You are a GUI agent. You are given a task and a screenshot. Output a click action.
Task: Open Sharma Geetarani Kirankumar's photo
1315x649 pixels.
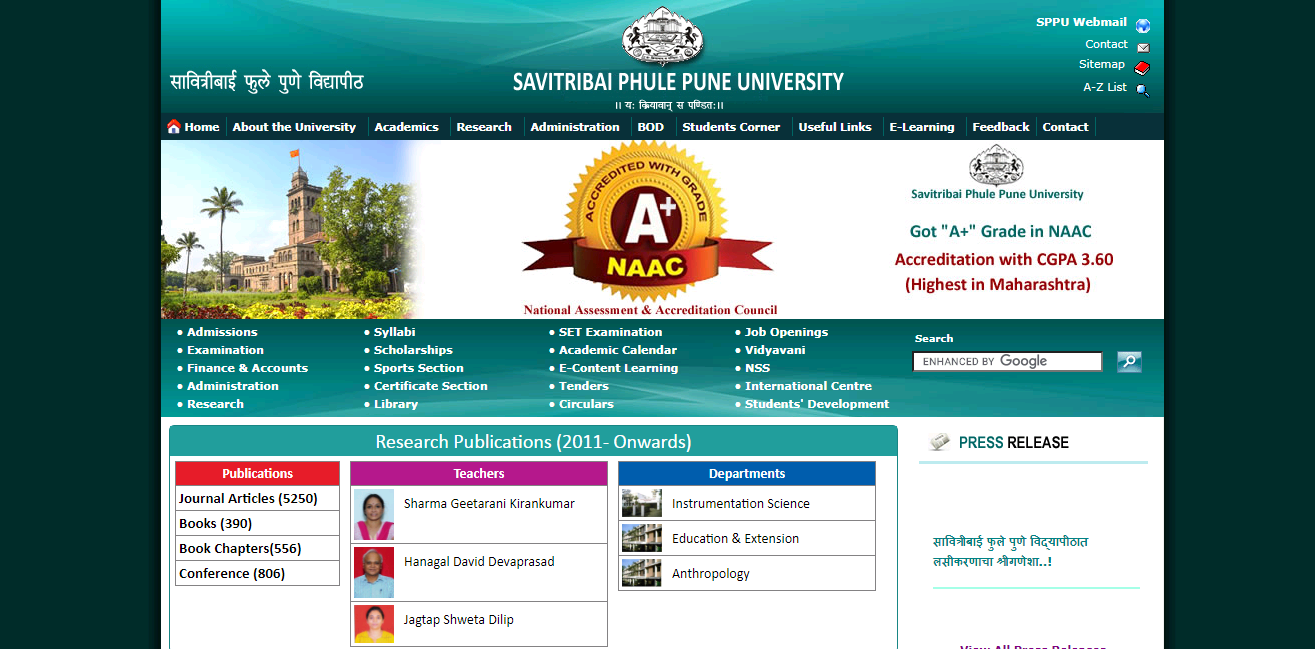coord(374,514)
